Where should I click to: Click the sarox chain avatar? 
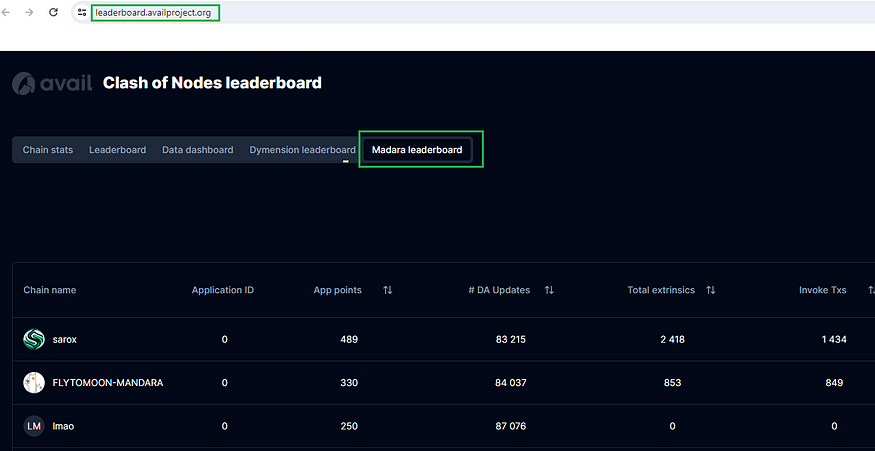pos(34,339)
